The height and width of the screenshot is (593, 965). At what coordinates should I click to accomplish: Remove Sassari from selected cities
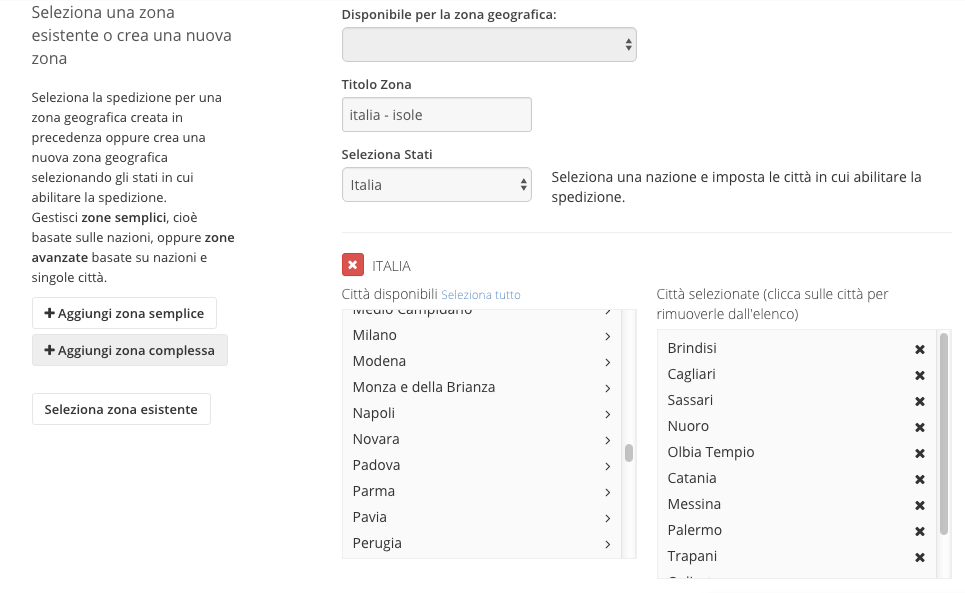point(920,401)
